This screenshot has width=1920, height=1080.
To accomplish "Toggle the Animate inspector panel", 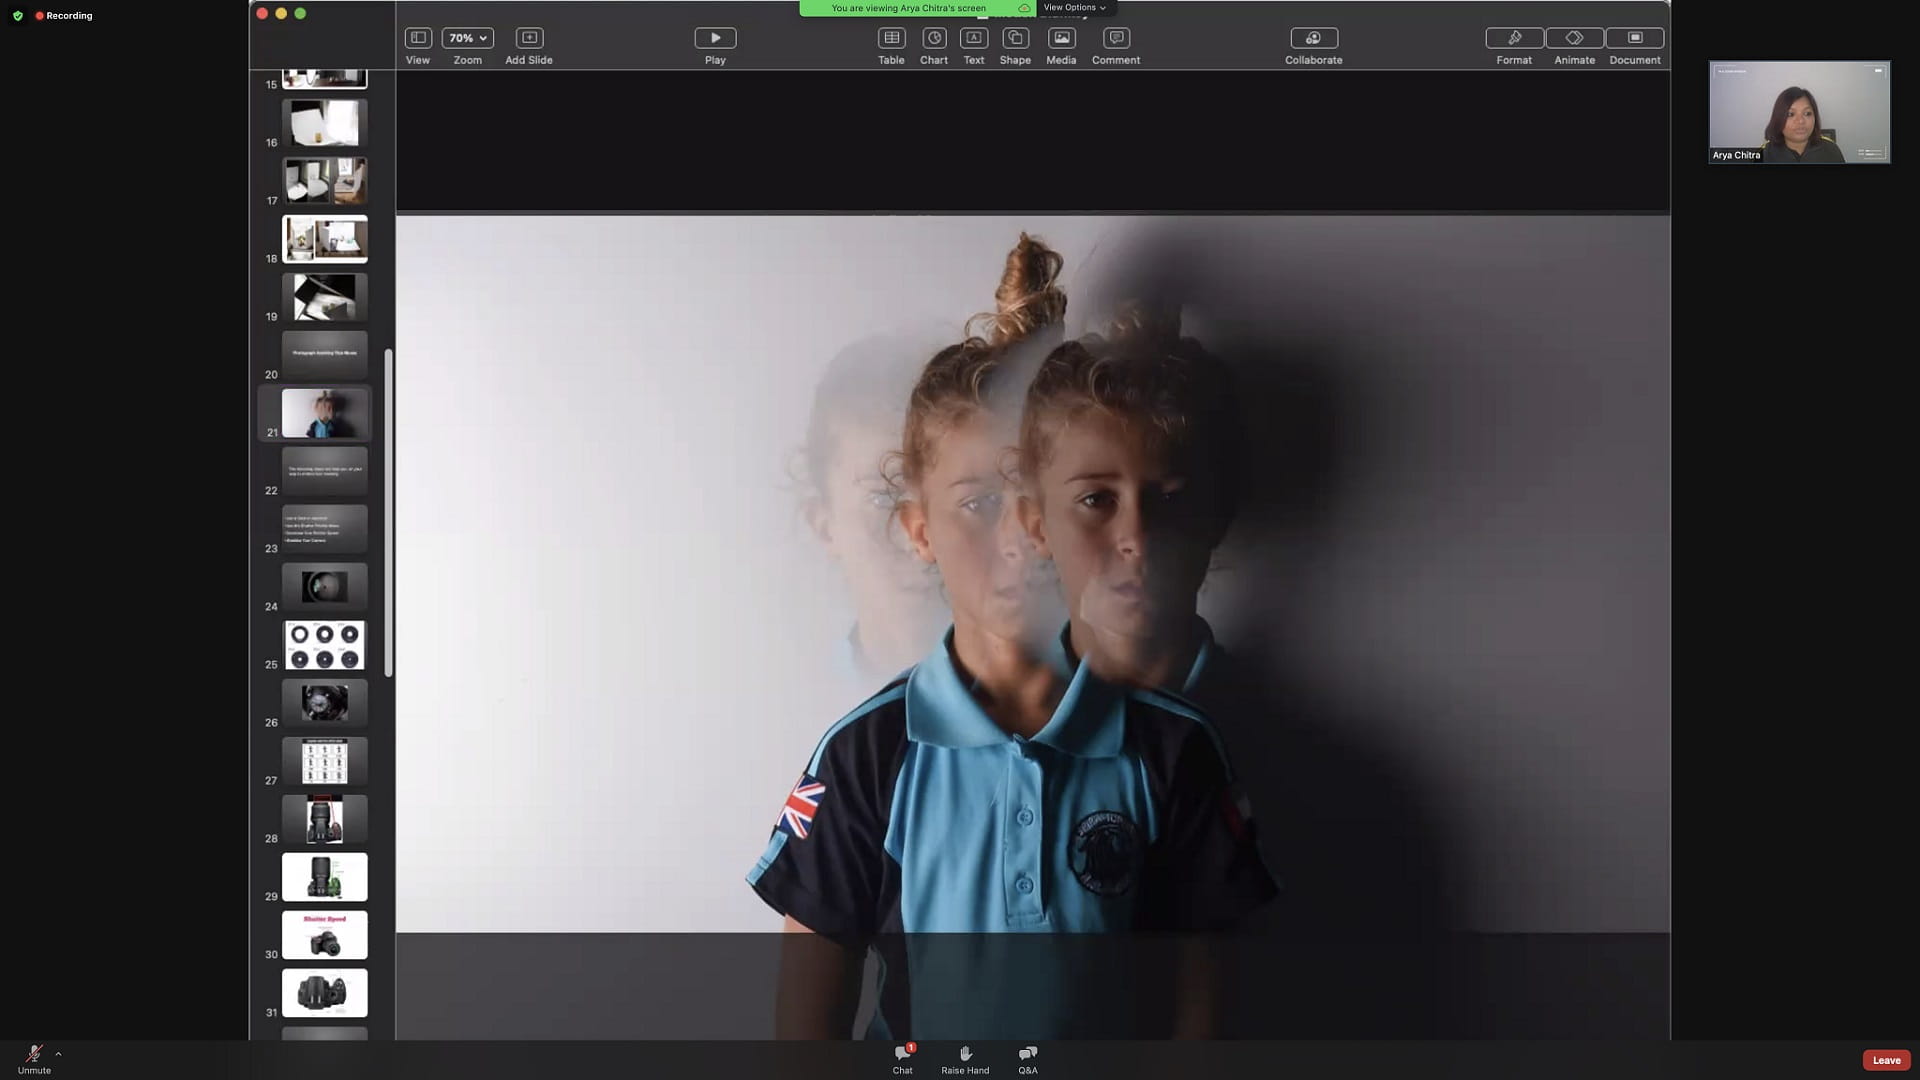I will pyautogui.click(x=1574, y=38).
